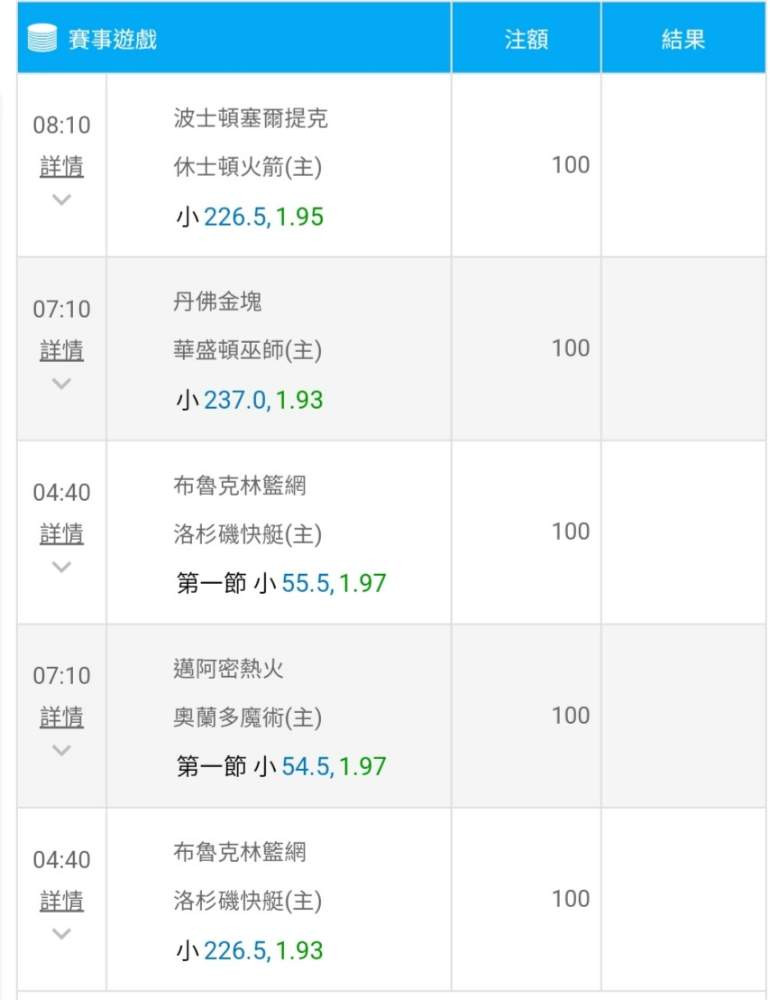Expand the chevron for the 第一節 小 55.5 bet
Viewport: 770px width, 1000px height.
point(61,567)
